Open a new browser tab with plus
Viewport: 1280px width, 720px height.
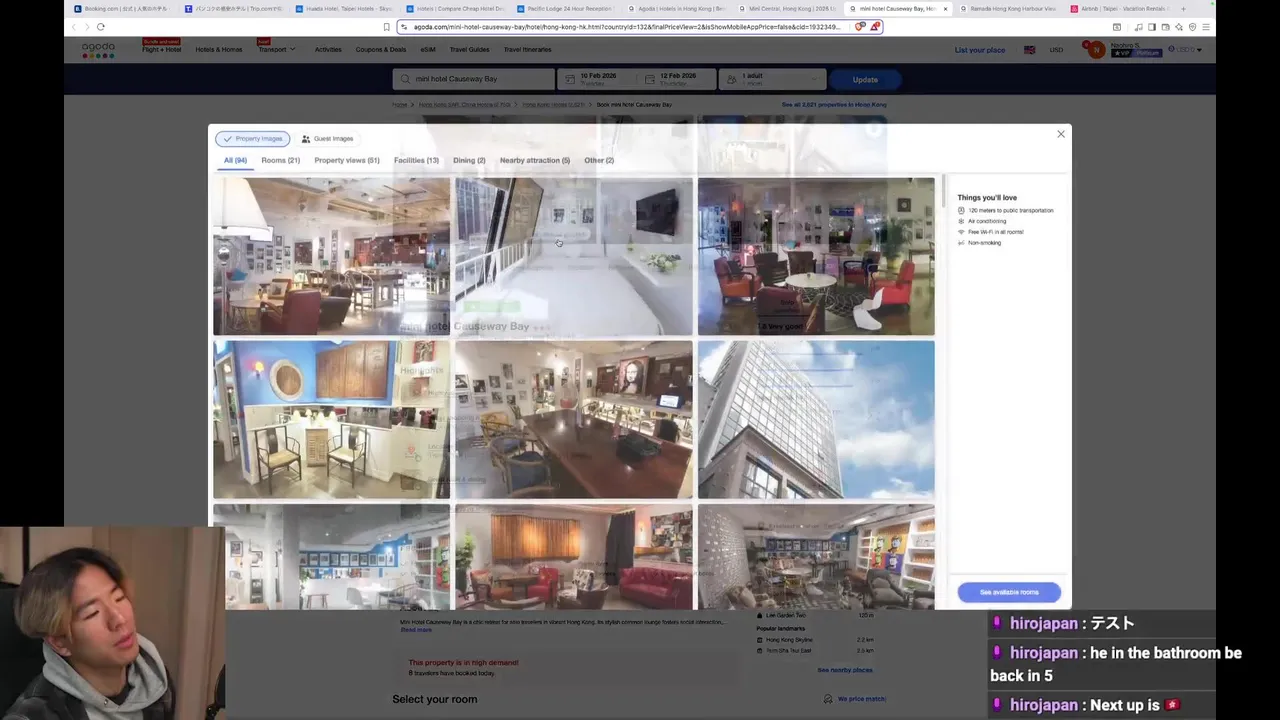(x=1183, y=9)
